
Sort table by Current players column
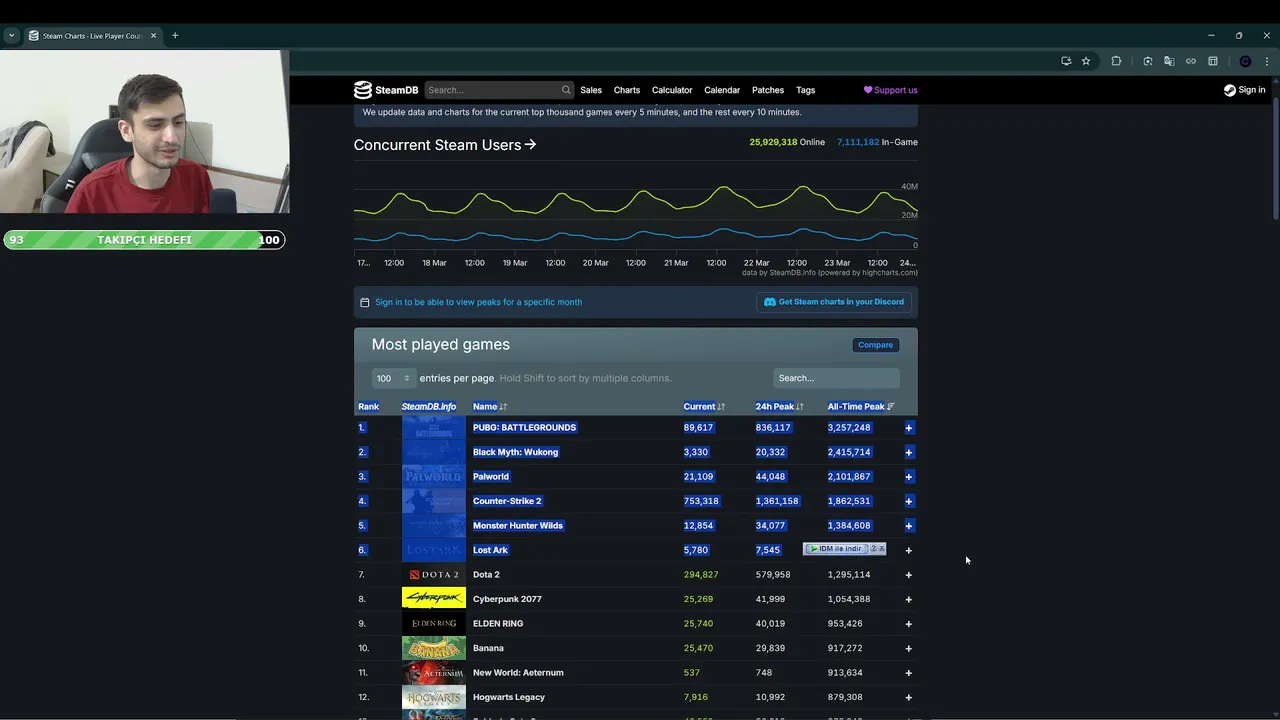(x=704, y=407)
